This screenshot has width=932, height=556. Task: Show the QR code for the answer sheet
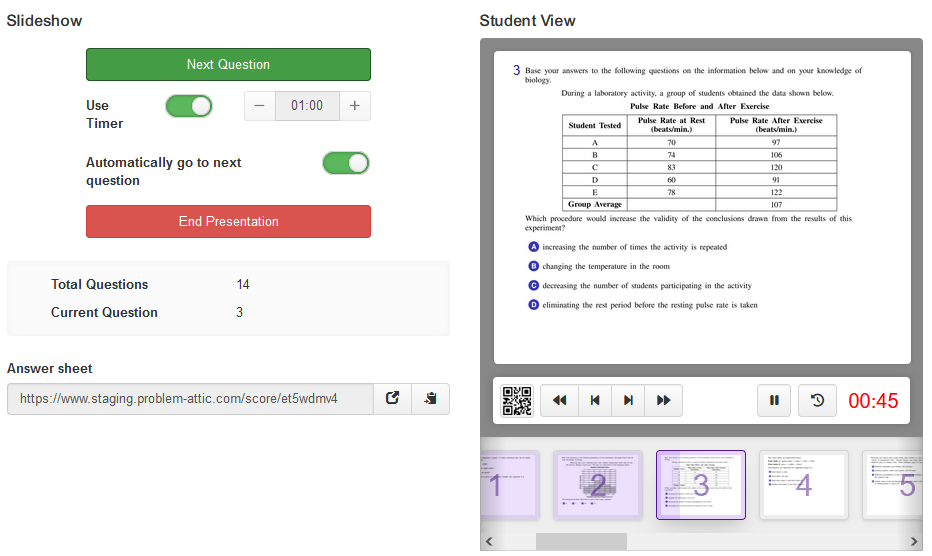tap(516, 401)
